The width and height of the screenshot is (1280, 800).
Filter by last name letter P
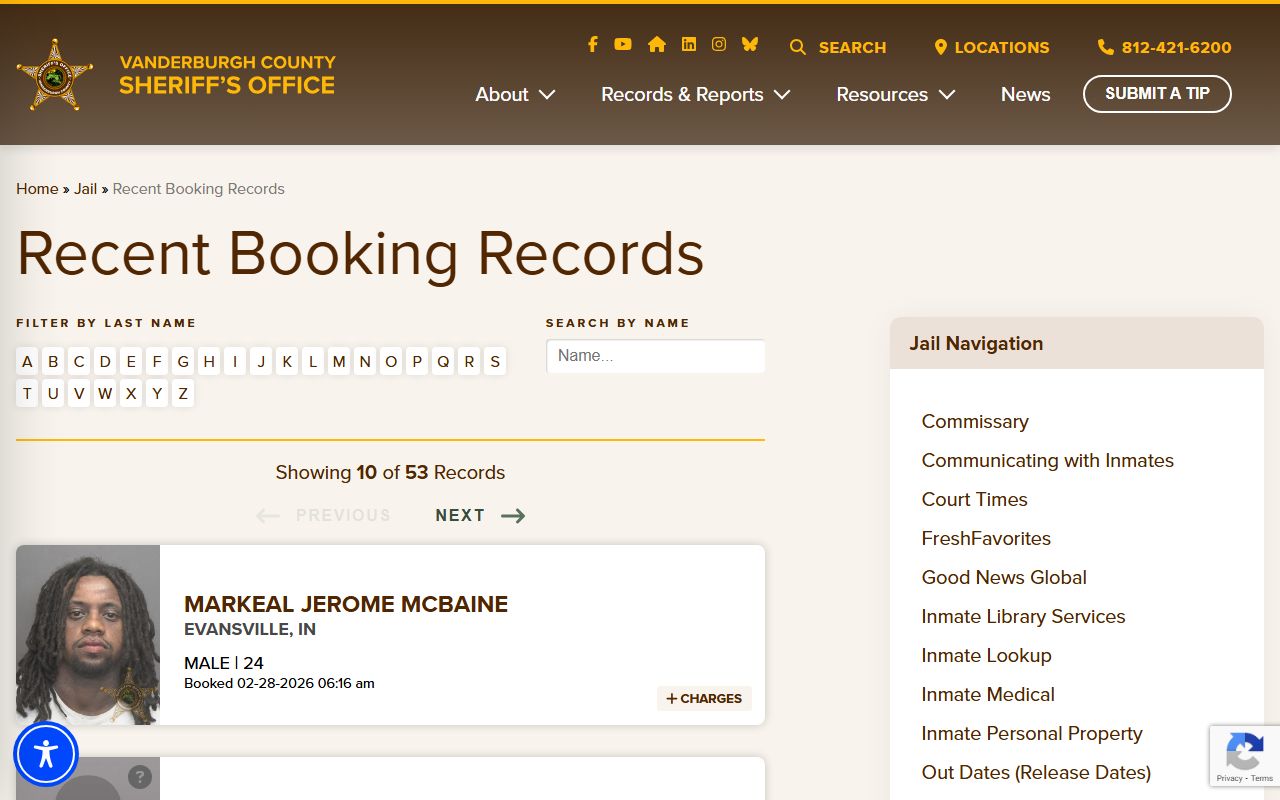[x=417, y=362]
